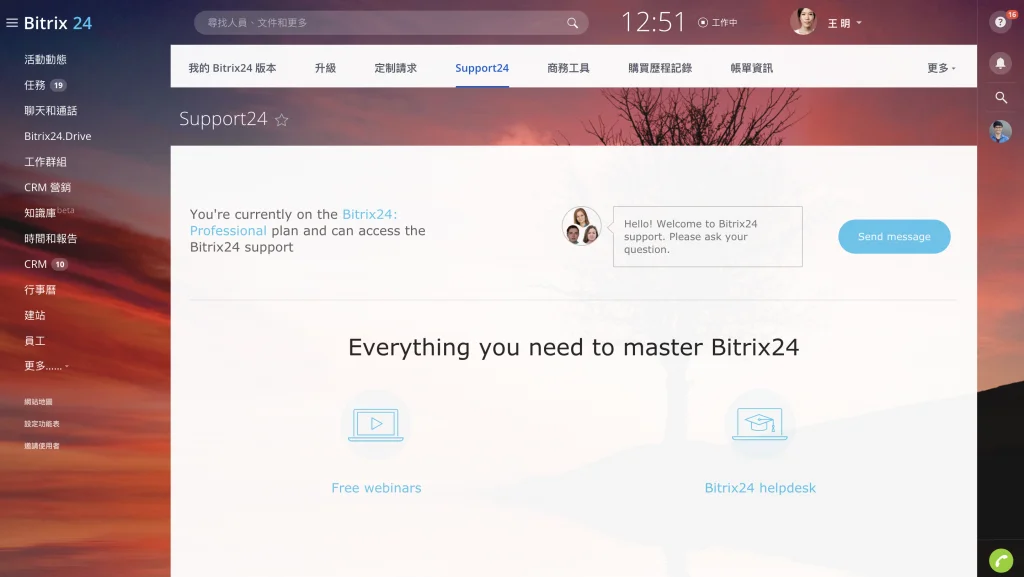Viewport: 1024px width, 577px height.
Task: Open help via the question mark icon
Action: click(1000, 22)
